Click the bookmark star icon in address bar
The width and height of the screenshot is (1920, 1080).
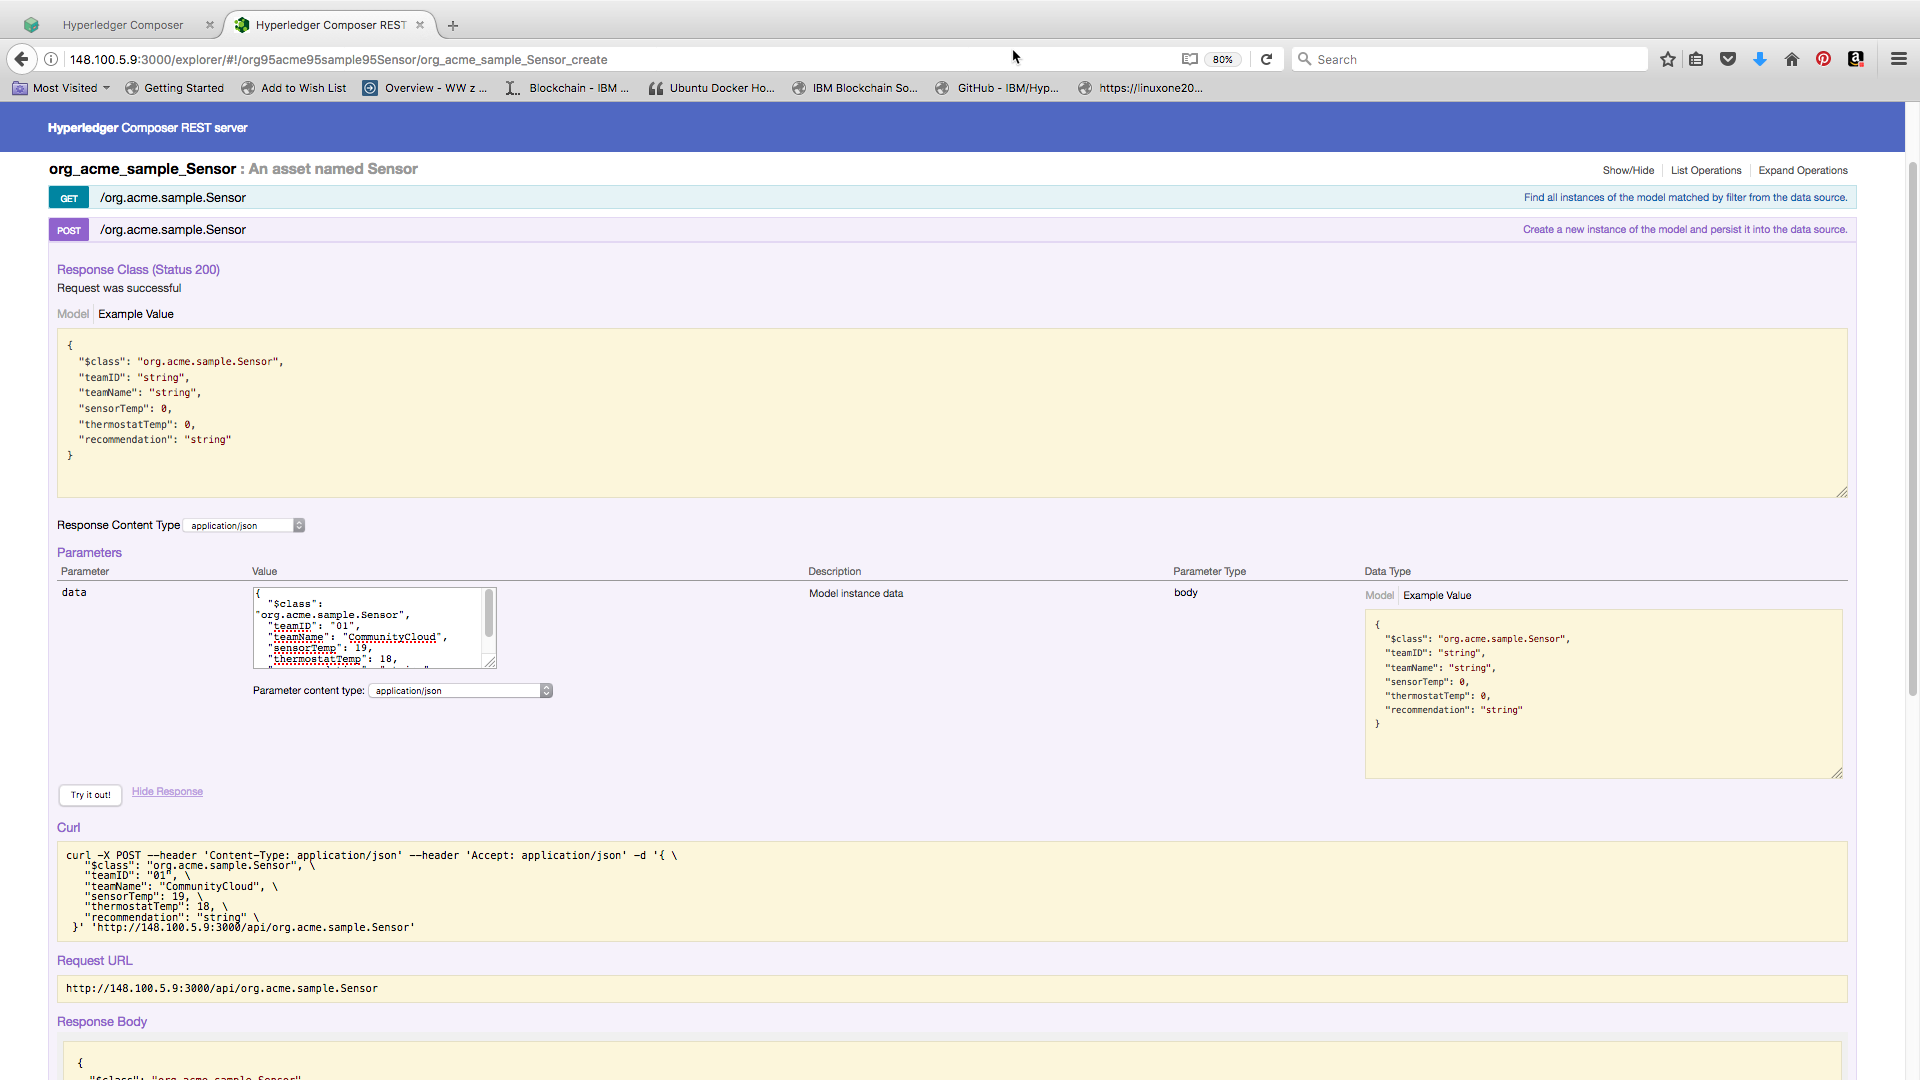click(x=1668, y=59)
